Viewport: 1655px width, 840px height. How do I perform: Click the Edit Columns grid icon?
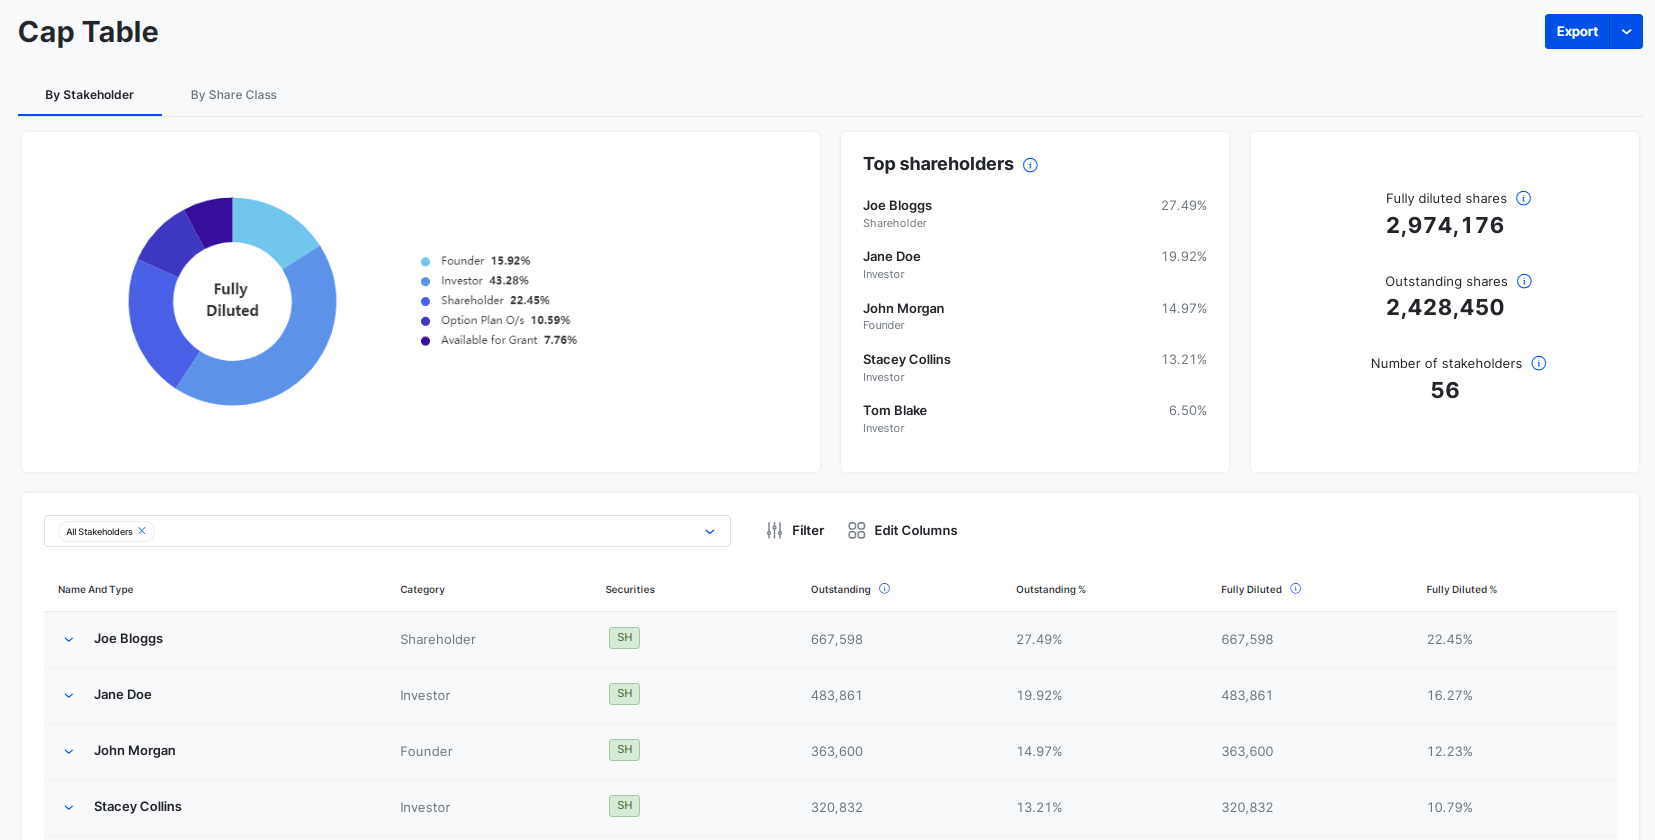[856, 531]
